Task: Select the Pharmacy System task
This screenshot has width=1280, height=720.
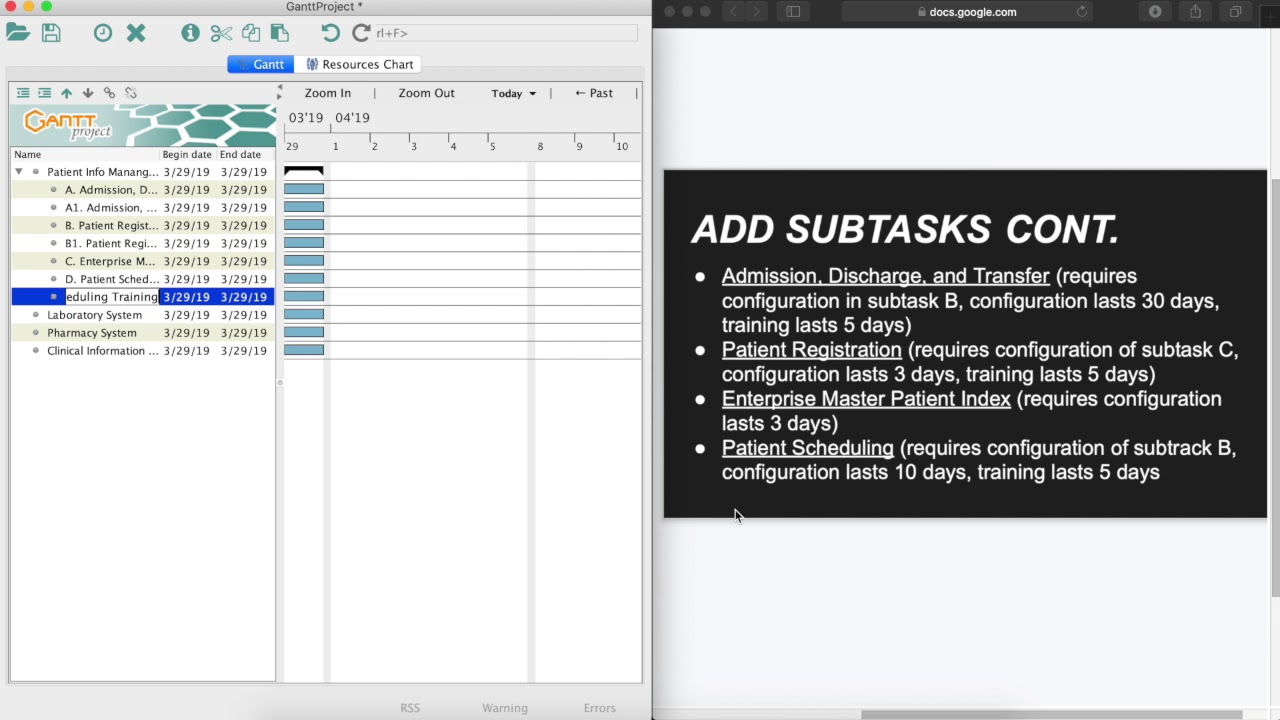Action: point(142,333)
